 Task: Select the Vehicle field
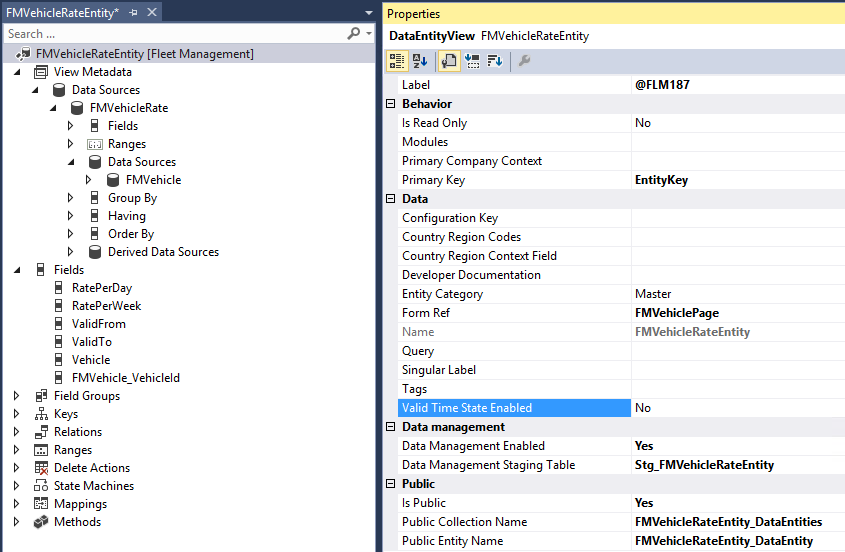pyautogui.click(x=91, y=360)
